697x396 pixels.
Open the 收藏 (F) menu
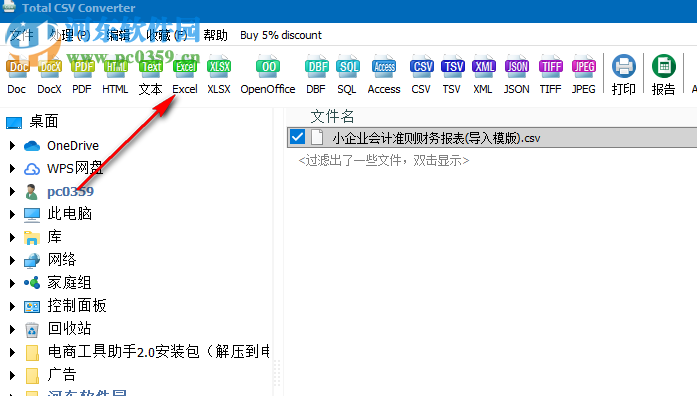pyautogui.click(x=167, y=35)
